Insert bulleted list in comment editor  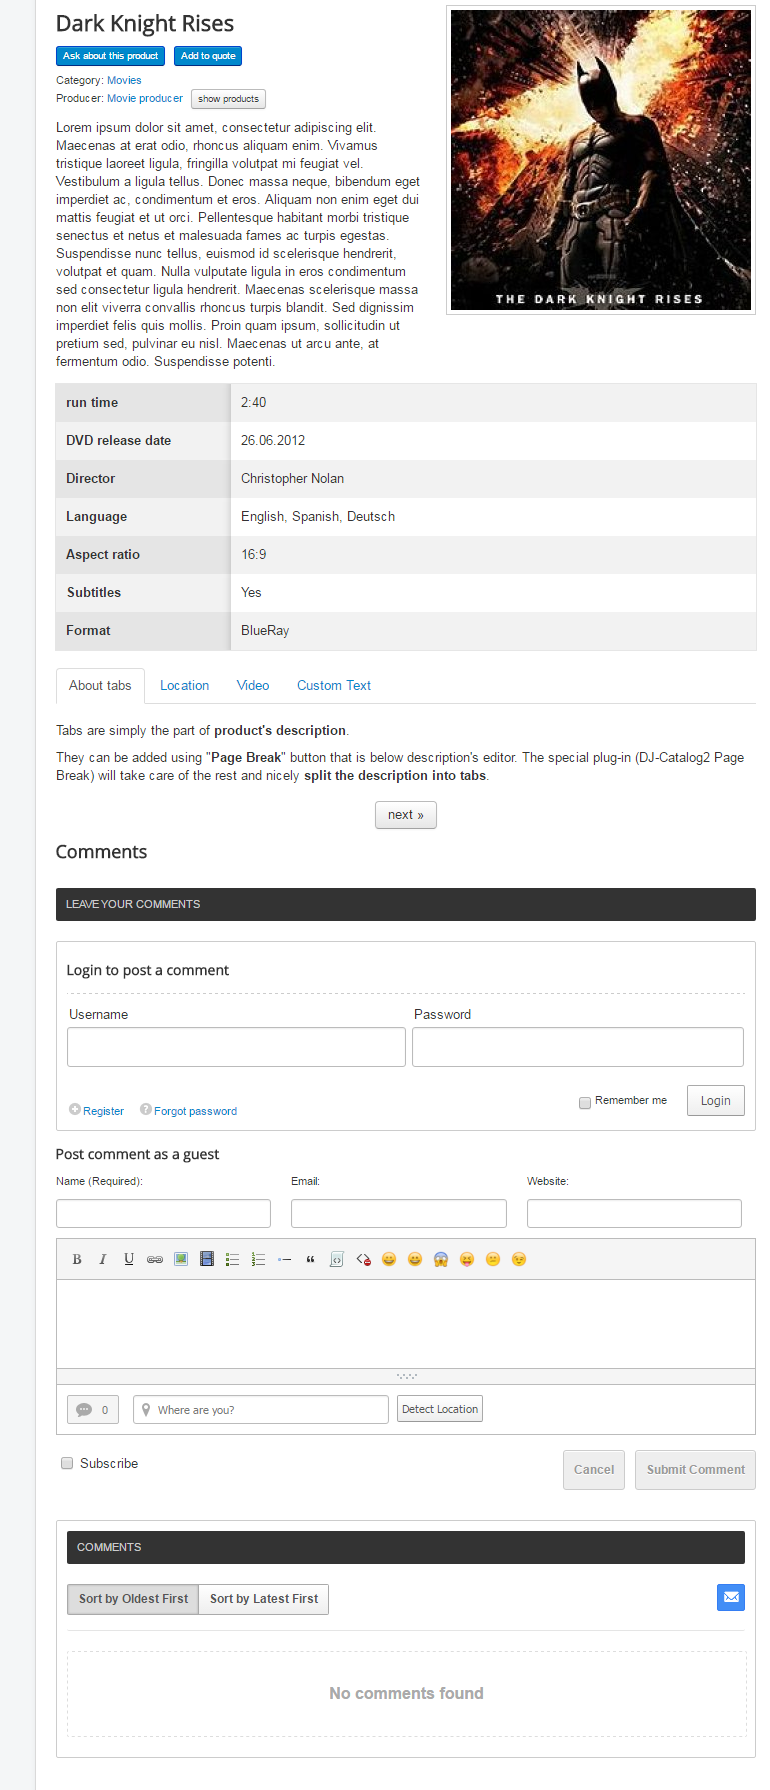(233, 1259)
